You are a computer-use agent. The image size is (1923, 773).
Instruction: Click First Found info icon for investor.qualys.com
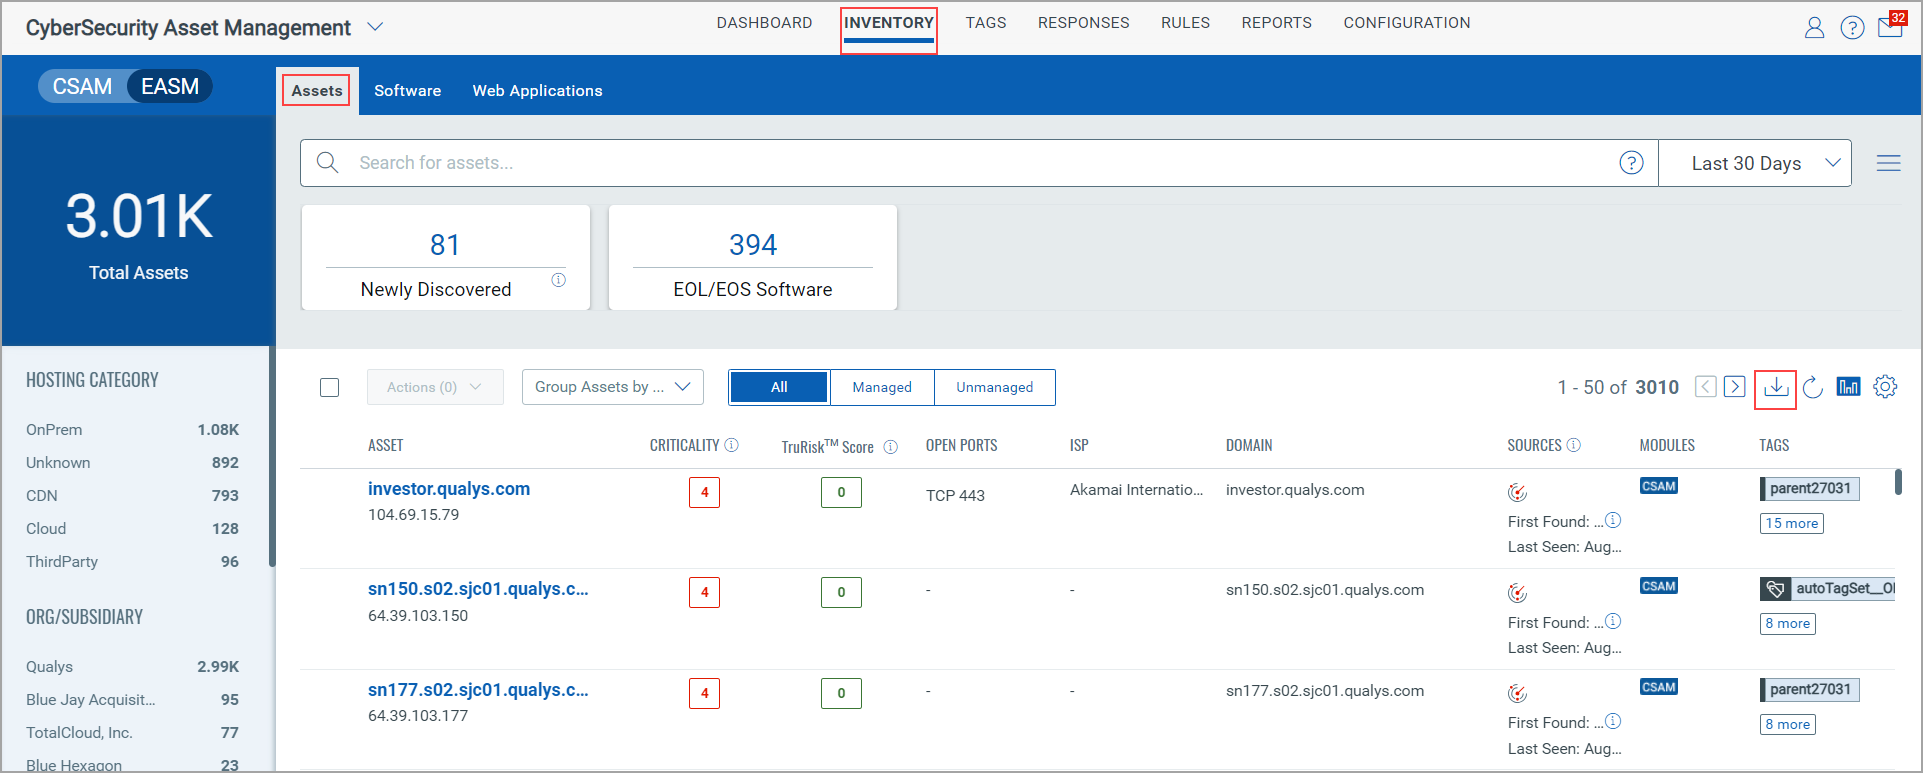pos(1613,520)
